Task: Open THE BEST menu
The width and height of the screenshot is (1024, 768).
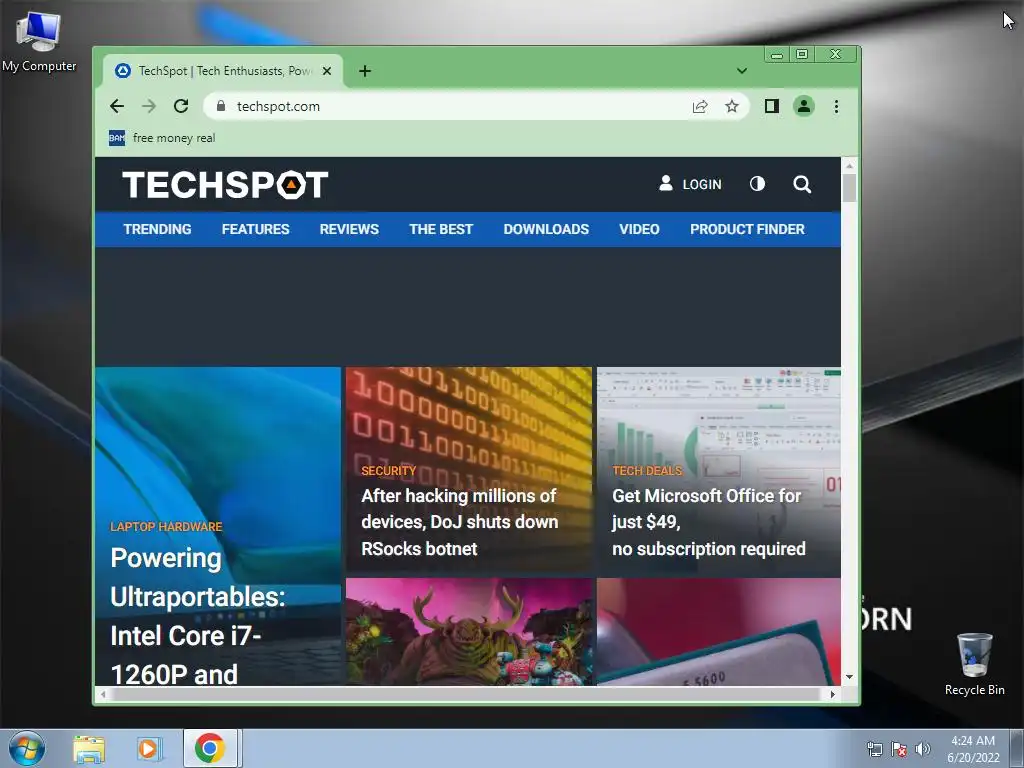Action: 441,229
